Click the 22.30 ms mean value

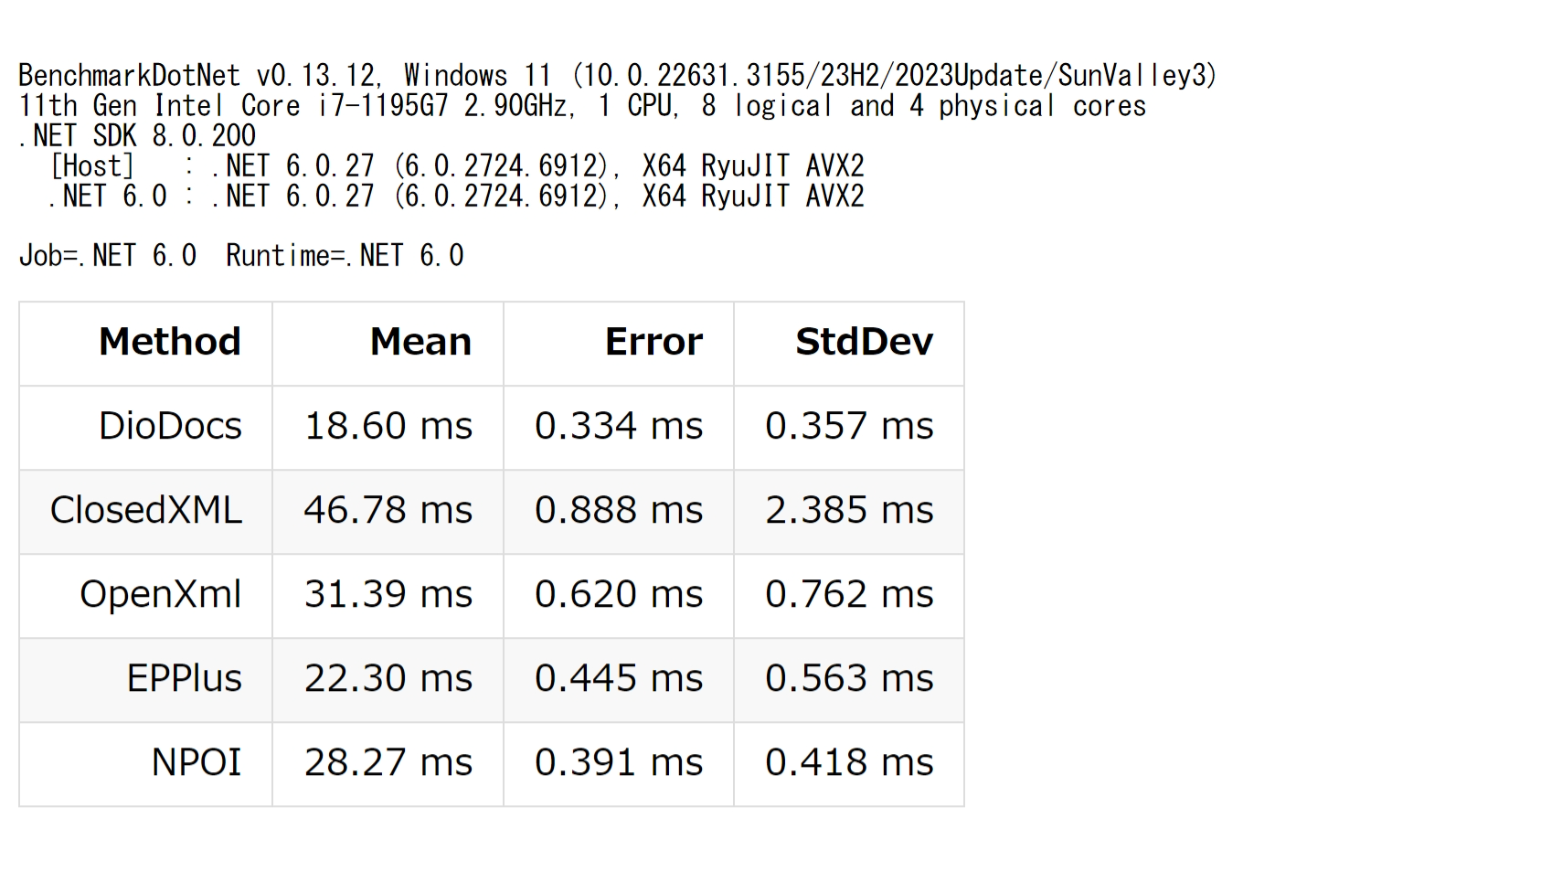coord(388,678)
